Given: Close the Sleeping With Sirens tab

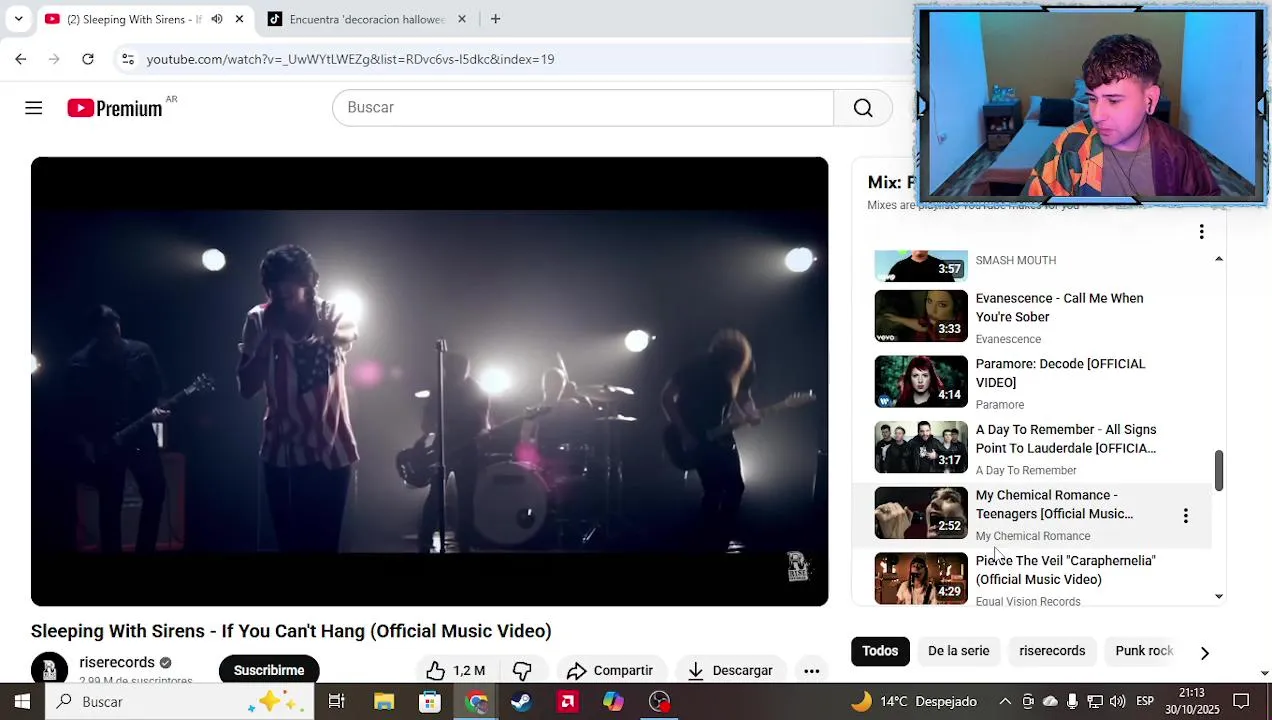Looking at the screenshot, I should (239, 19).
